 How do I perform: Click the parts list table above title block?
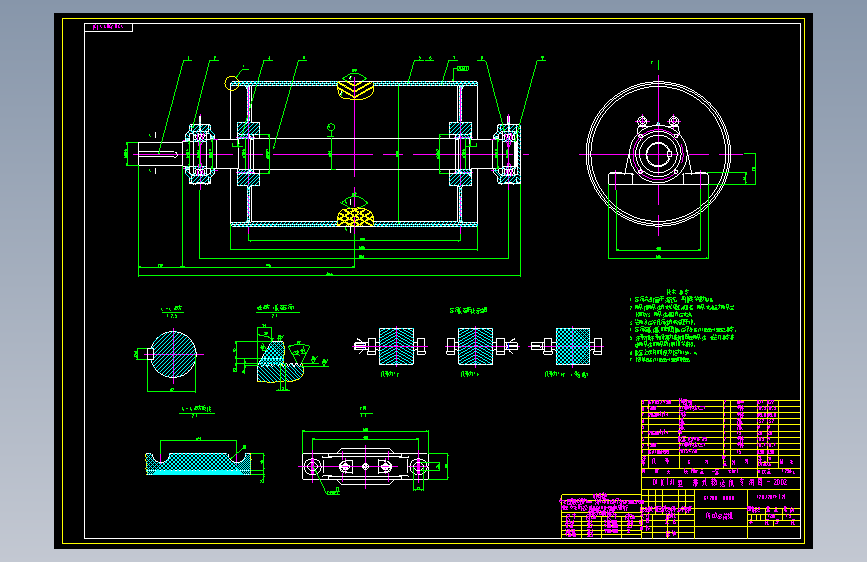[x=720, y=433]
